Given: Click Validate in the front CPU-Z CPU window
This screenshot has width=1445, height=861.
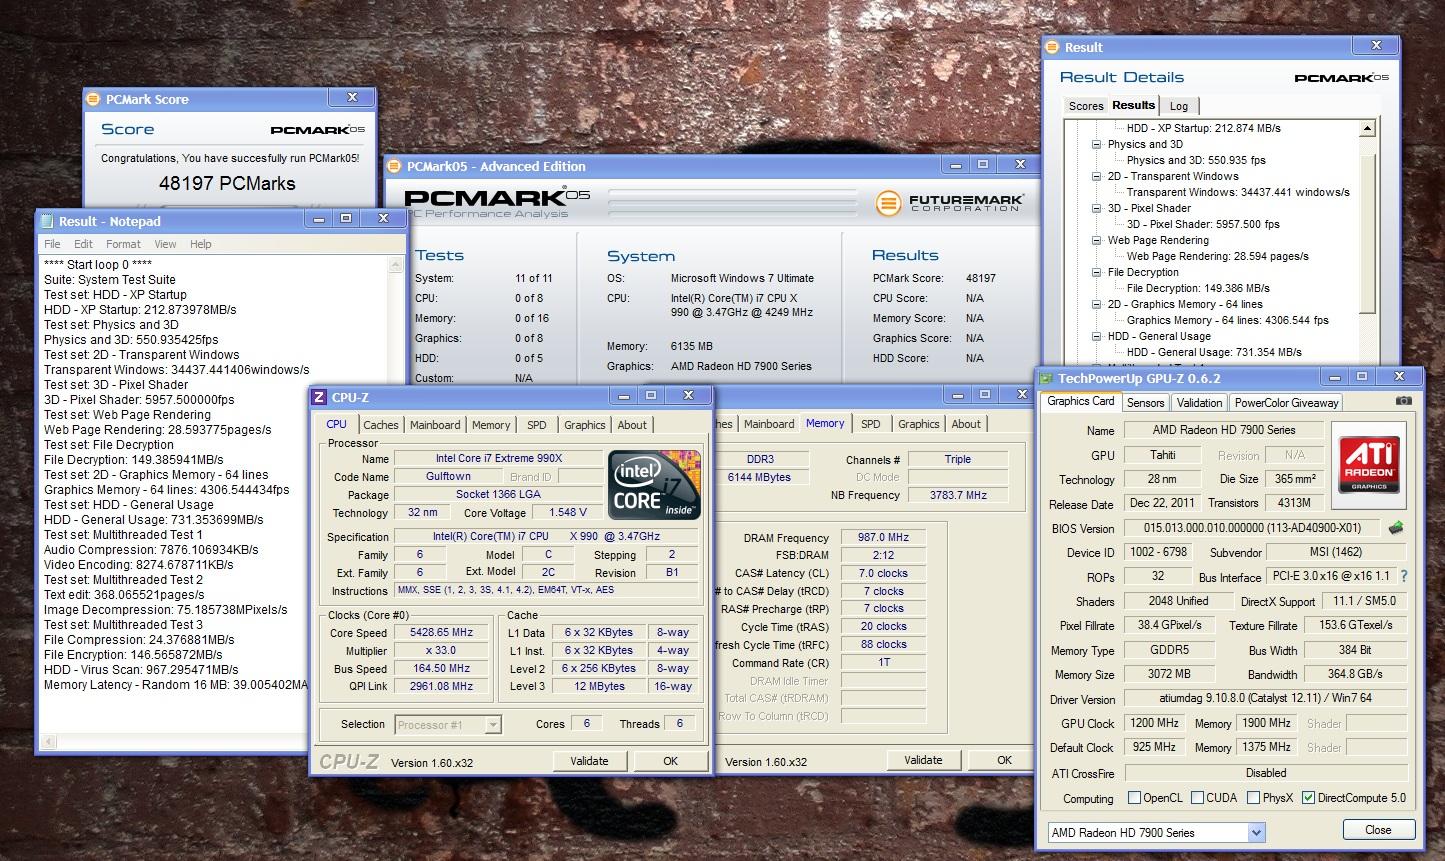Looking at the screenshot, I should click(589, 761).
